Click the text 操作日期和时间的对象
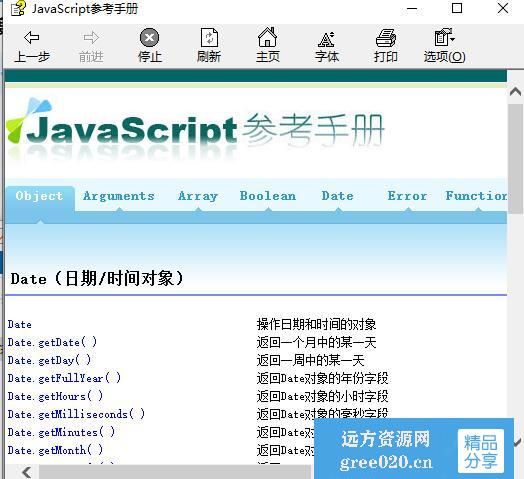This screenshot has width=524, height=479. coord(316,325)
